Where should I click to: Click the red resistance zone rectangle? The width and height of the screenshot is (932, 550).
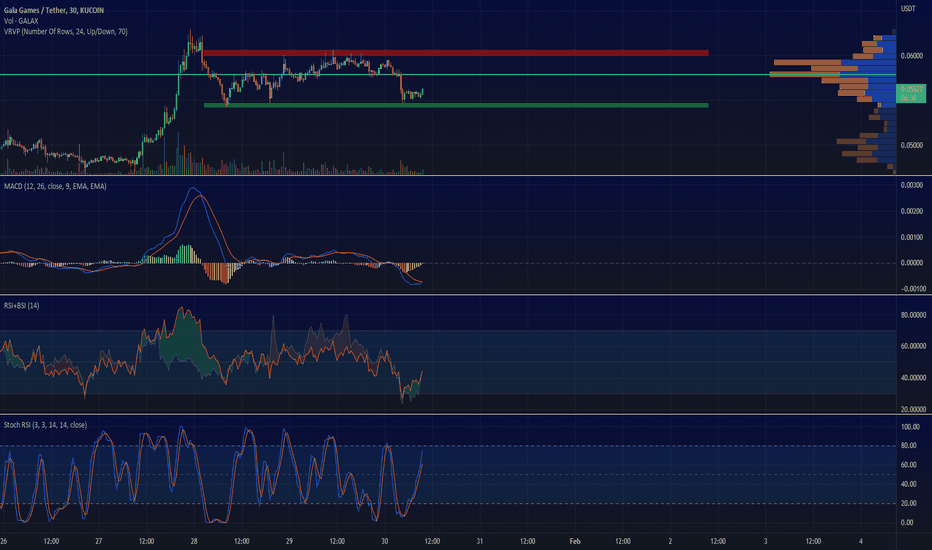[x=456, y=53]
